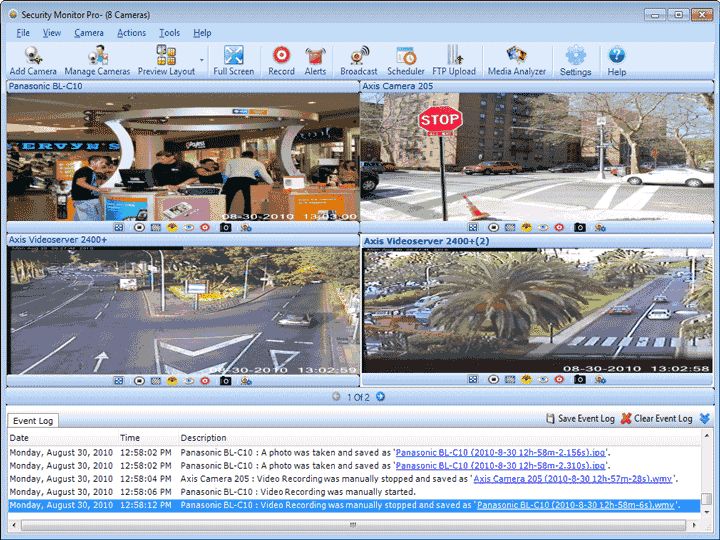Click yellow alert icon under Axis Camera 205
Image resolution: width=720 pixels, height=540 pixels.
pyautogui.click(x=526, y=227)
